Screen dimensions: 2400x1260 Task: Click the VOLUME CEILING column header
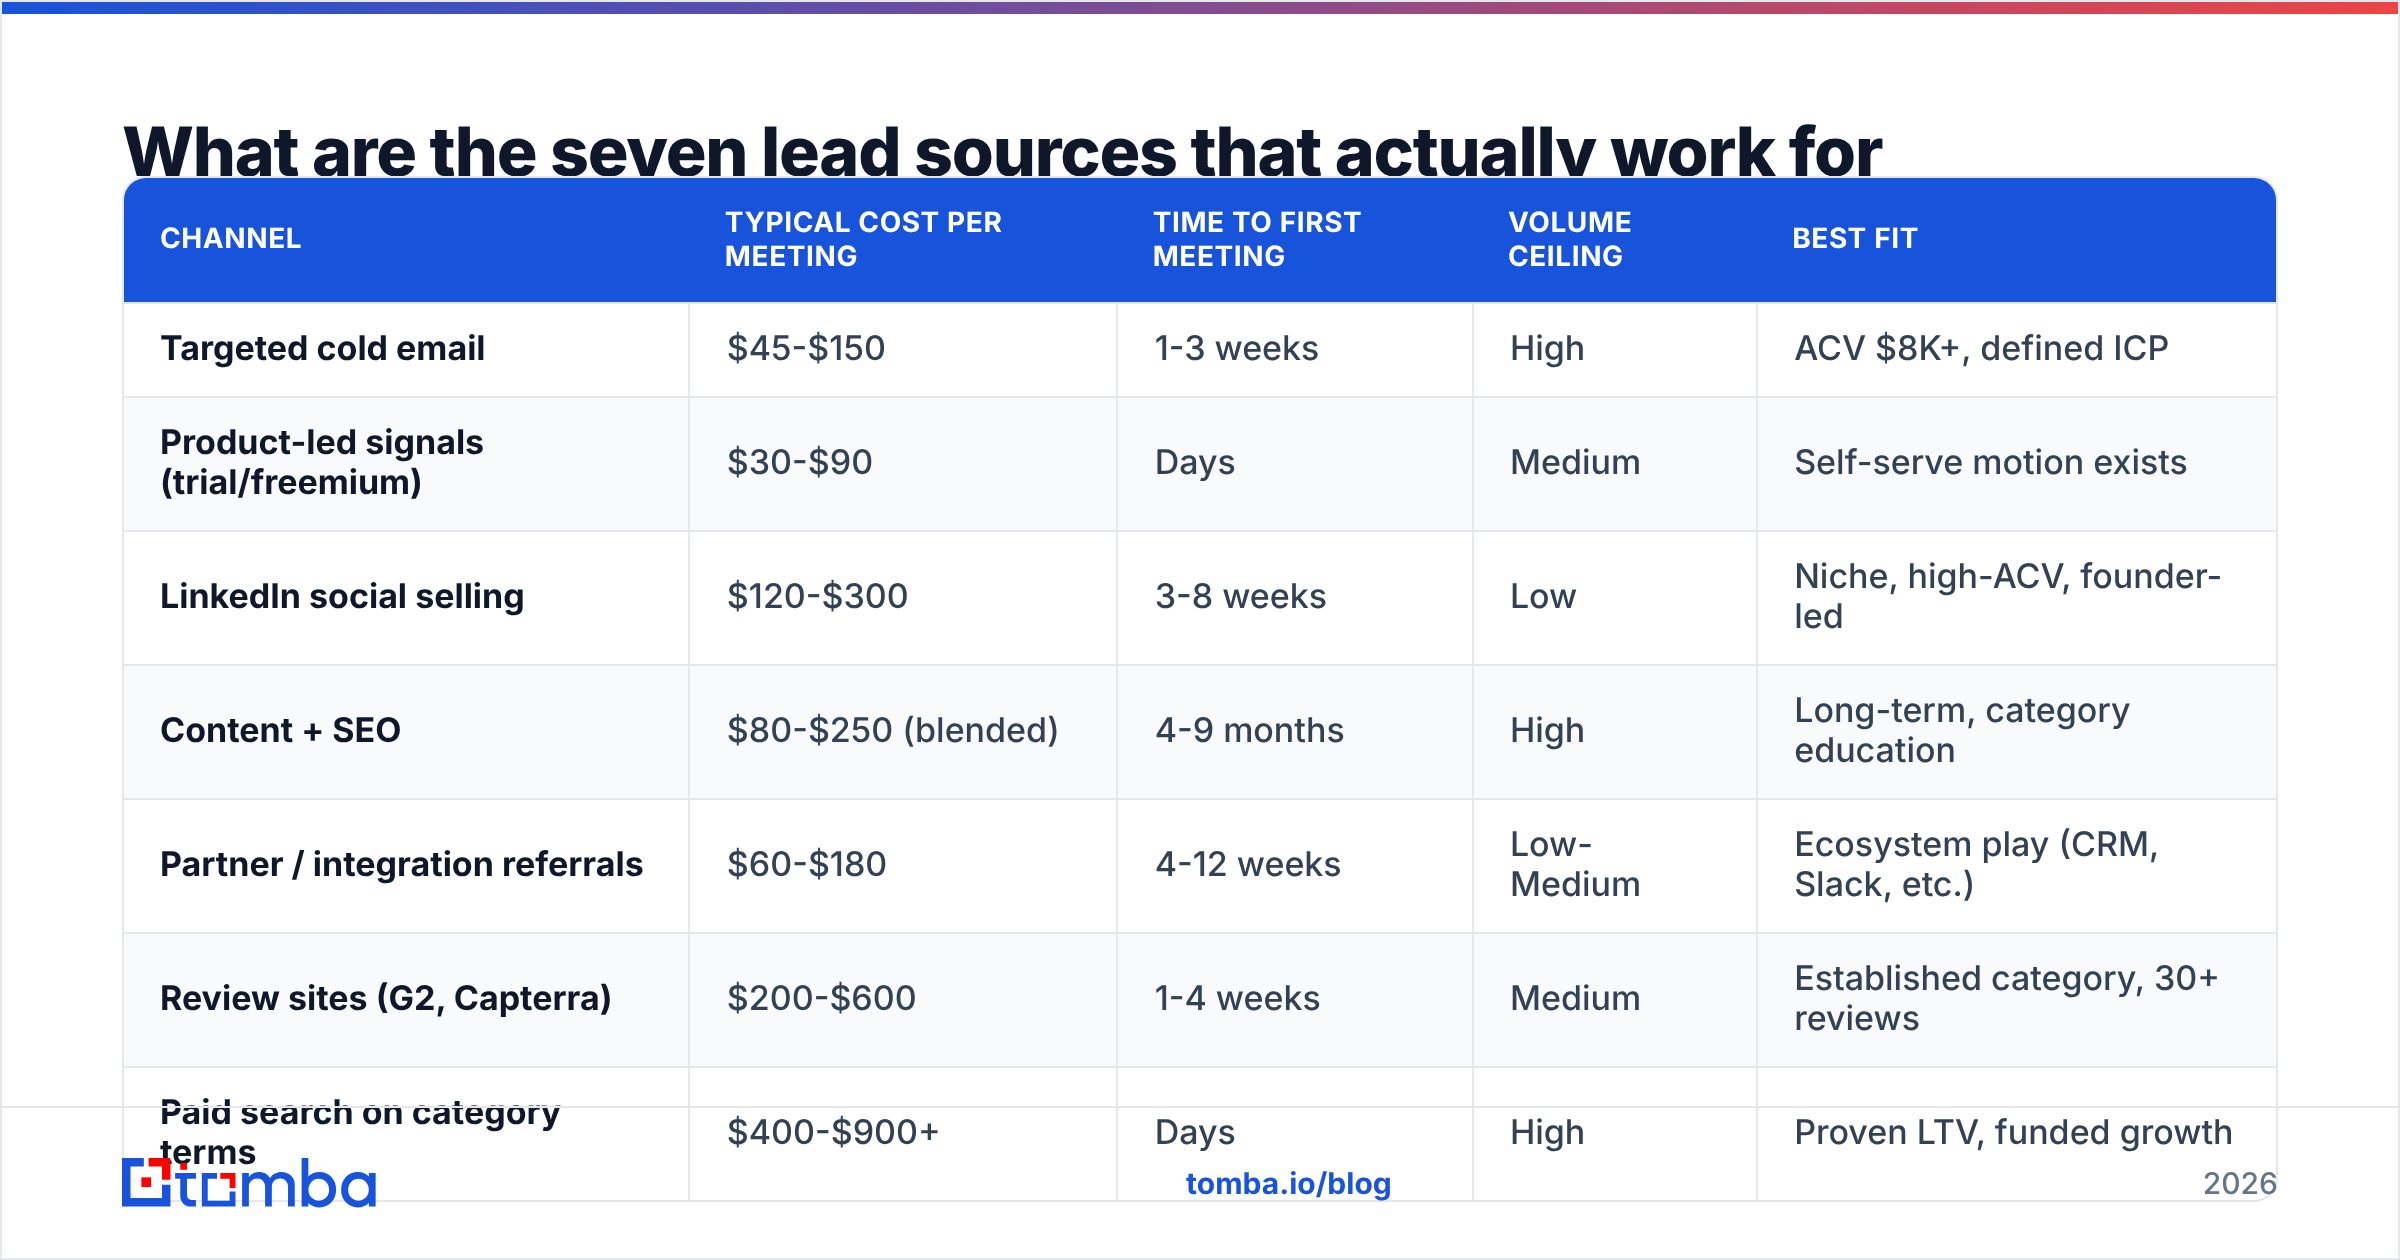(x=1570, y=239)
